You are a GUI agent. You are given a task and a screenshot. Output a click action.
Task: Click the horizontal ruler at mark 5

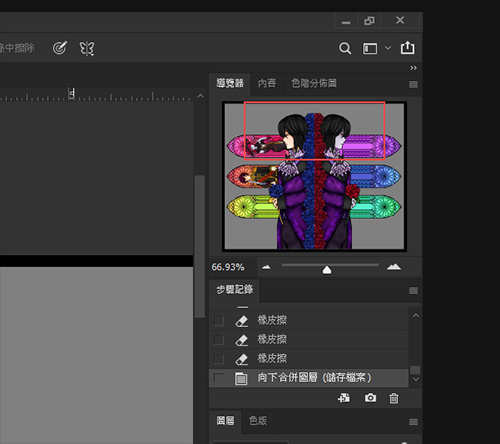point(71,94)
